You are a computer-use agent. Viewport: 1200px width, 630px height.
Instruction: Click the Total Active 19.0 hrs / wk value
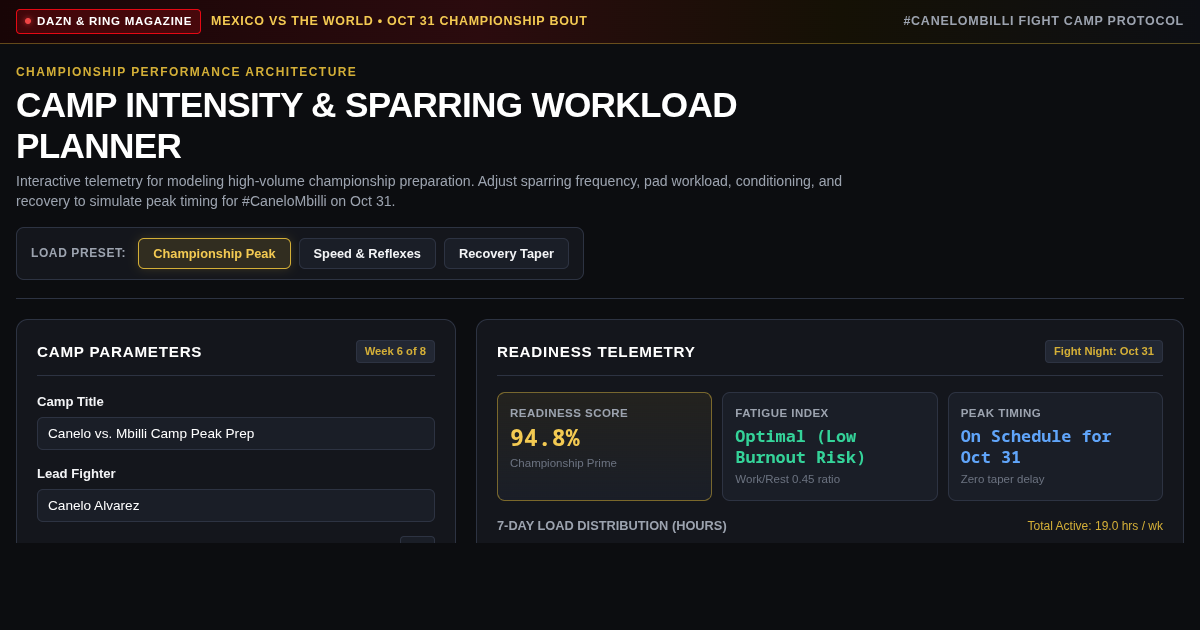1095,526
